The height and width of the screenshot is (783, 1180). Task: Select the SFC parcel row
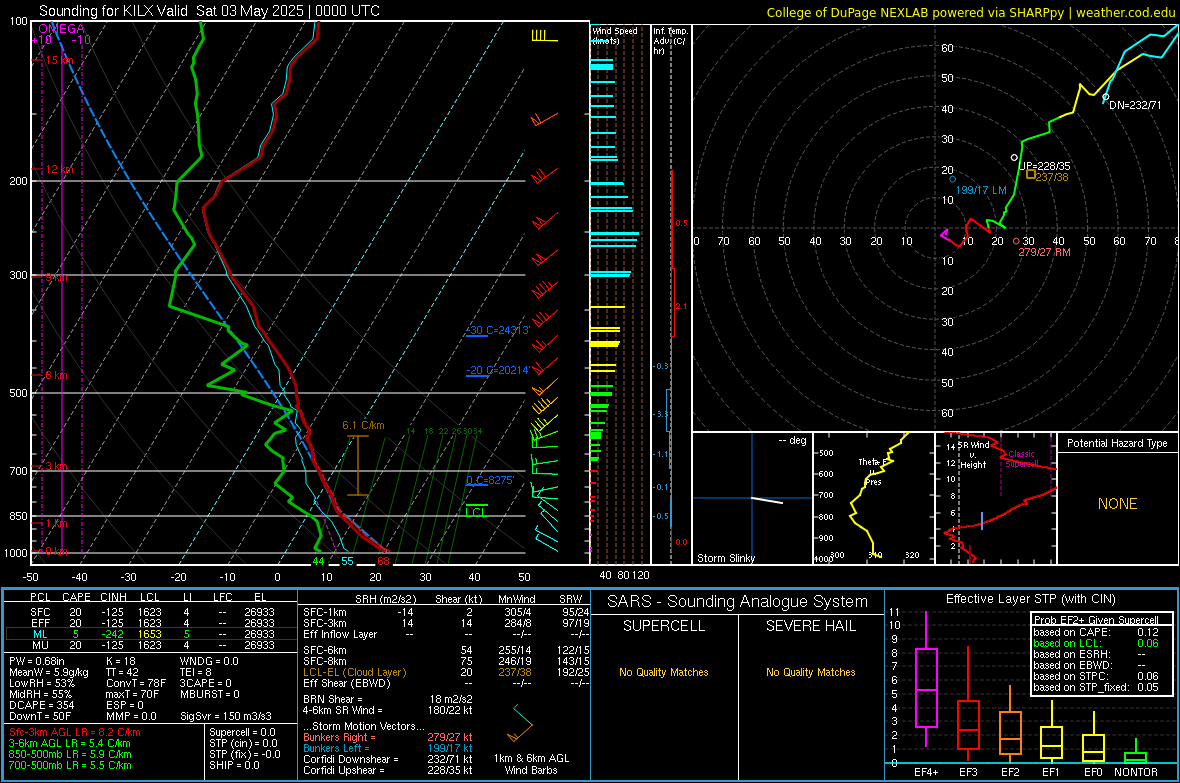tap(151, 612)
